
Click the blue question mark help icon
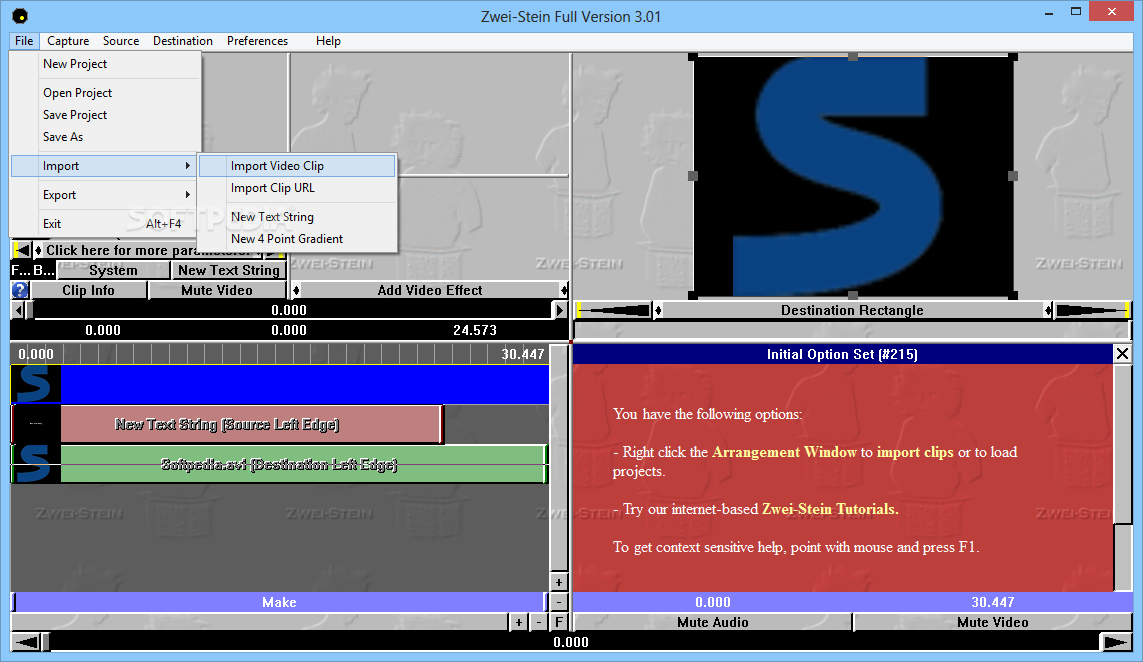(x=20, y=290)
